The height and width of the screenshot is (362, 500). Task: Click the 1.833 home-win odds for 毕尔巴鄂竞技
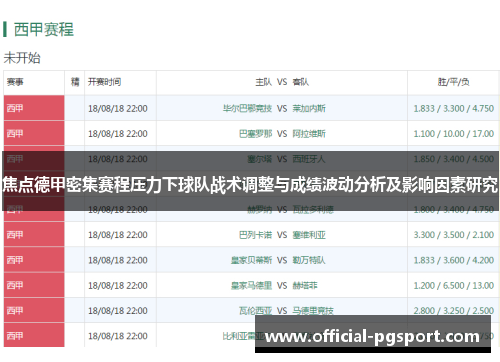click(x=424, y=108)
